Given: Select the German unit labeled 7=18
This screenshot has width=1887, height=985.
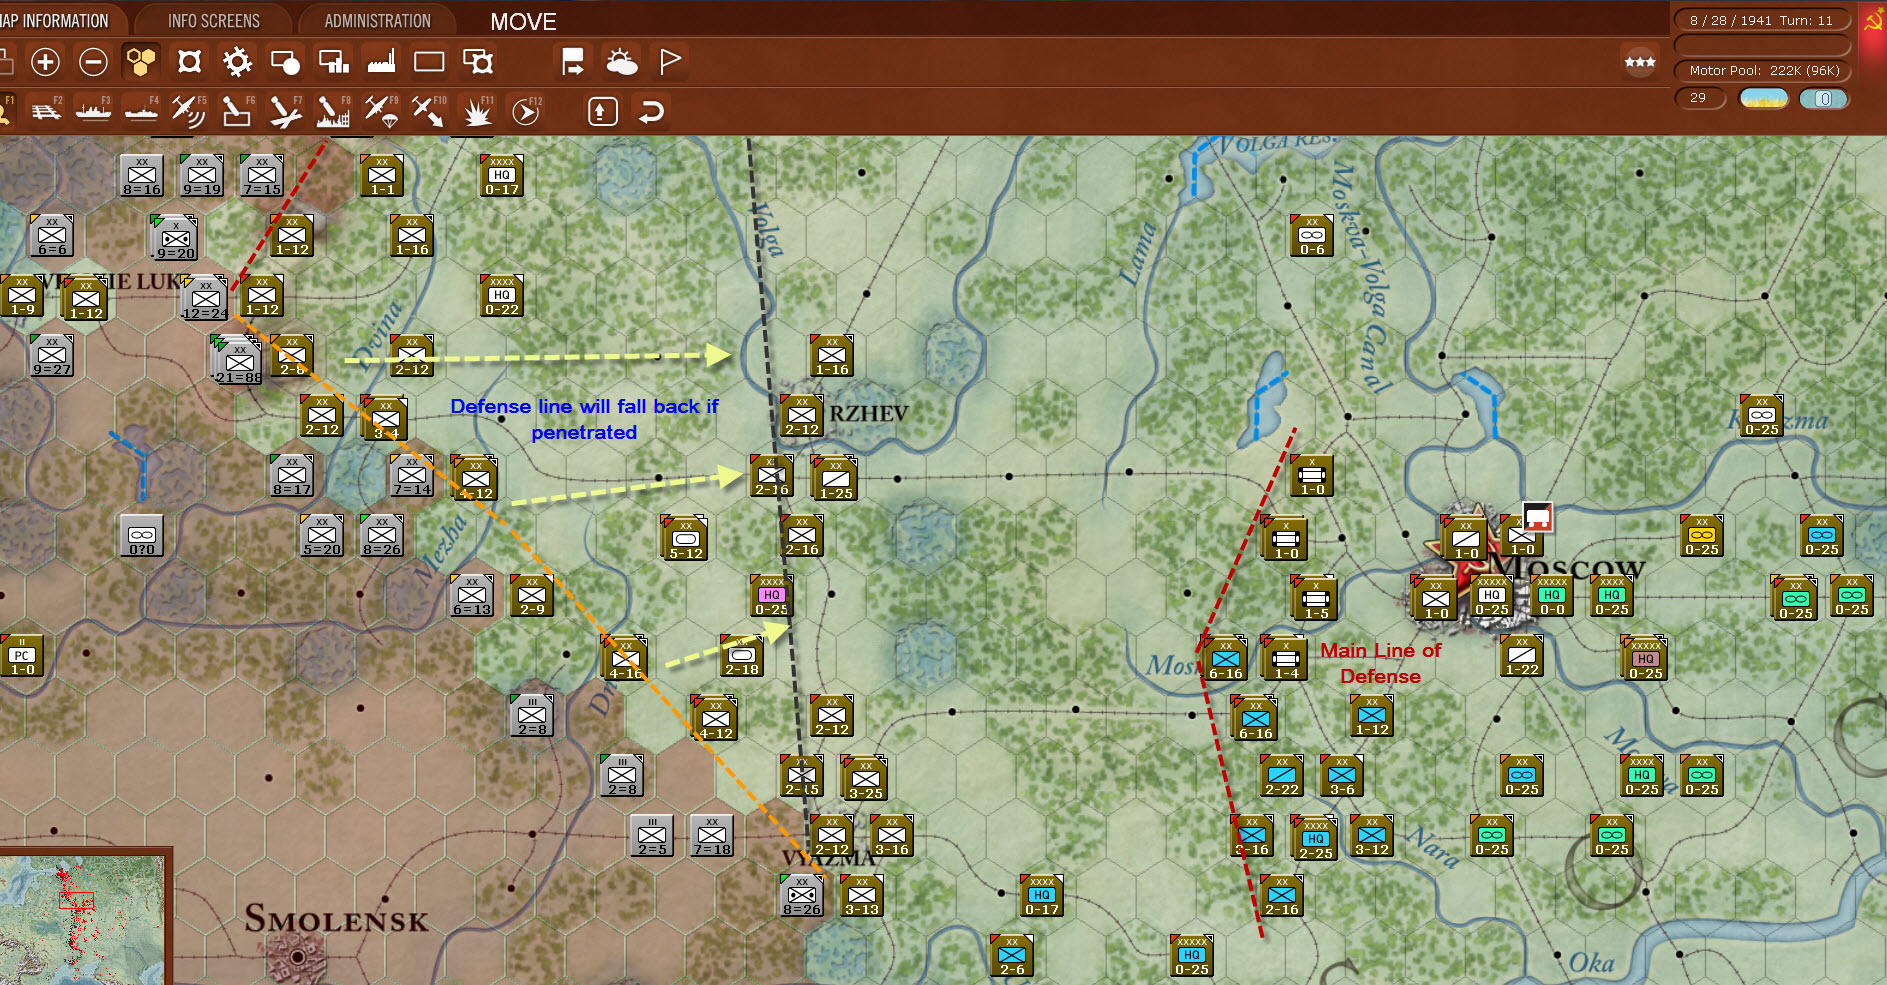Looking at the screenshot, I should coord(712,836).
